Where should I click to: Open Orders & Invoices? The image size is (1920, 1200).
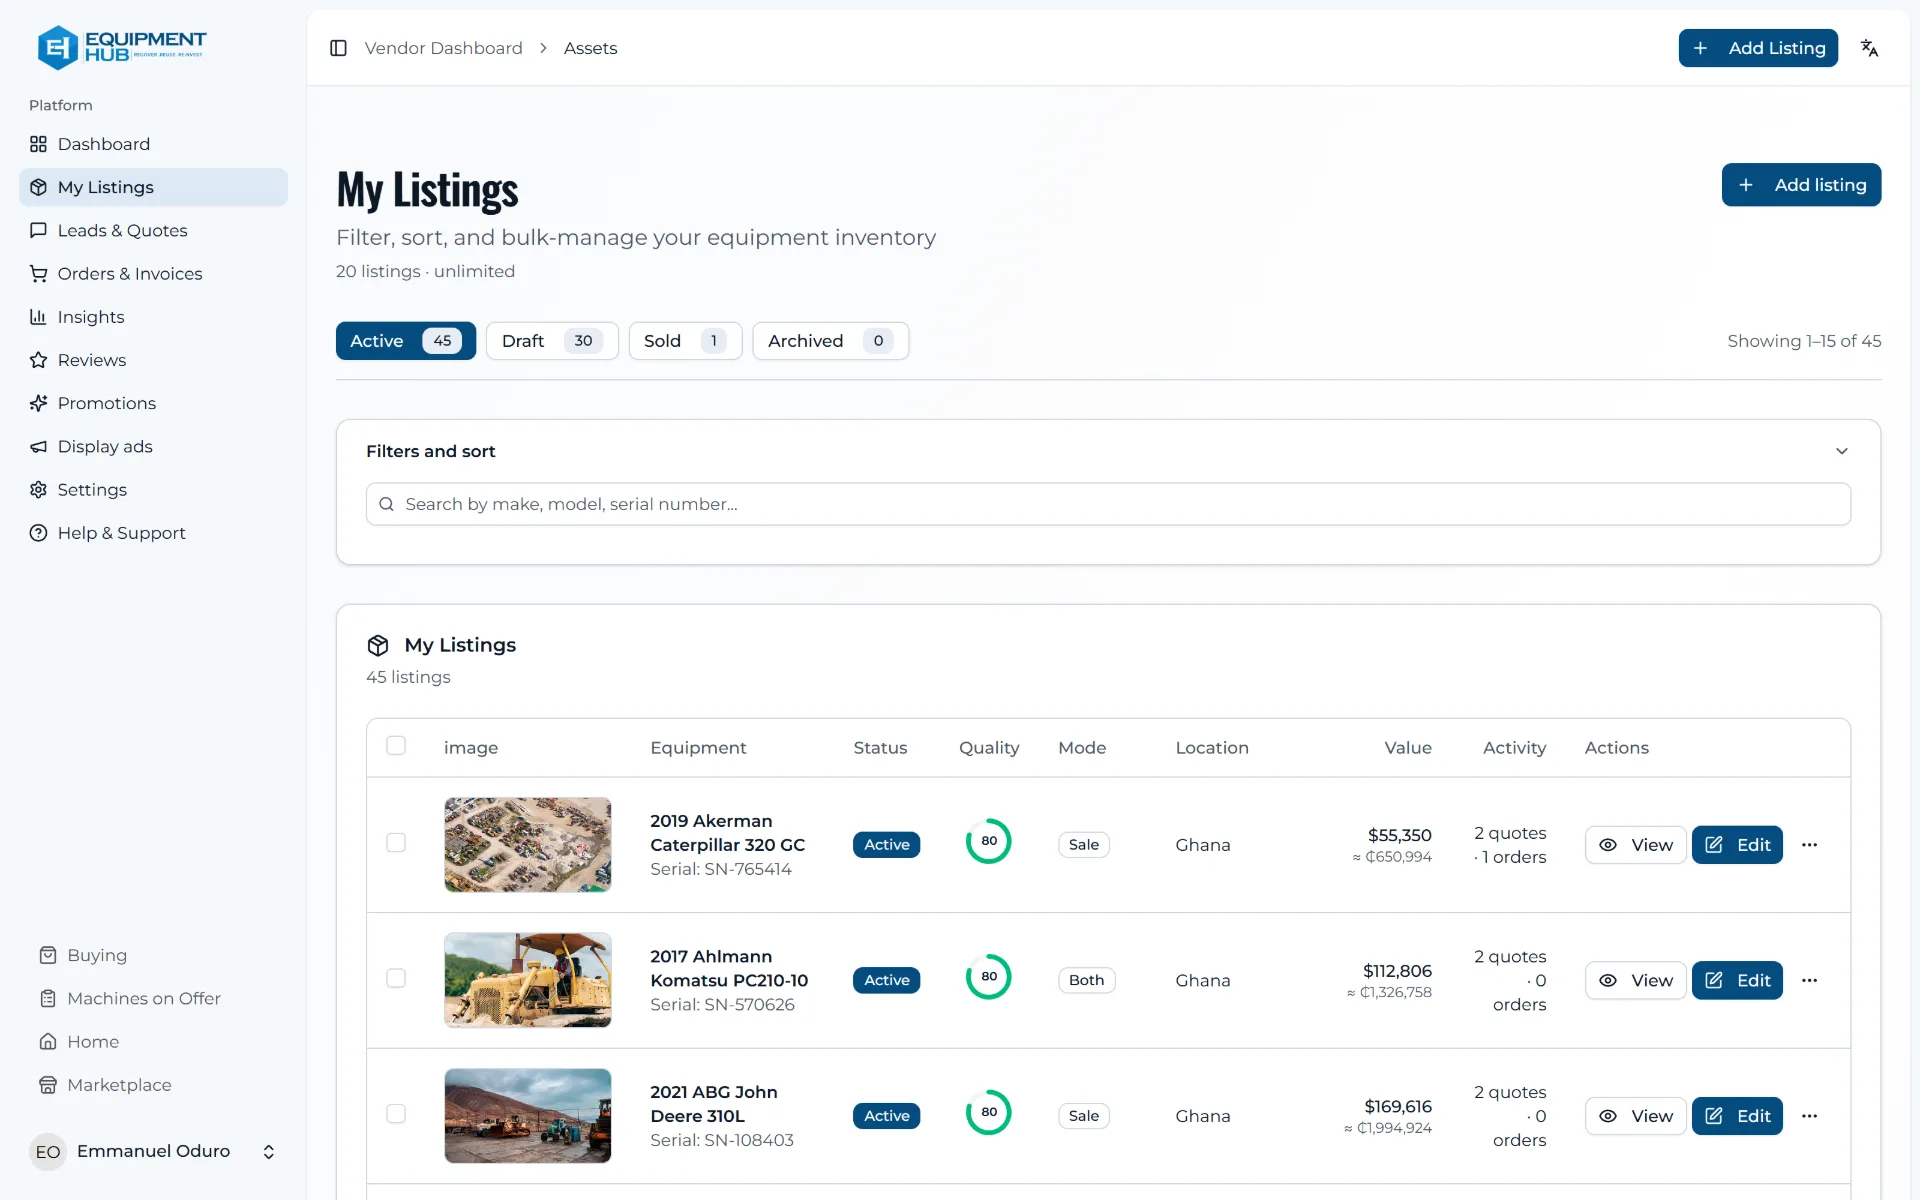(x=153, y=273)
